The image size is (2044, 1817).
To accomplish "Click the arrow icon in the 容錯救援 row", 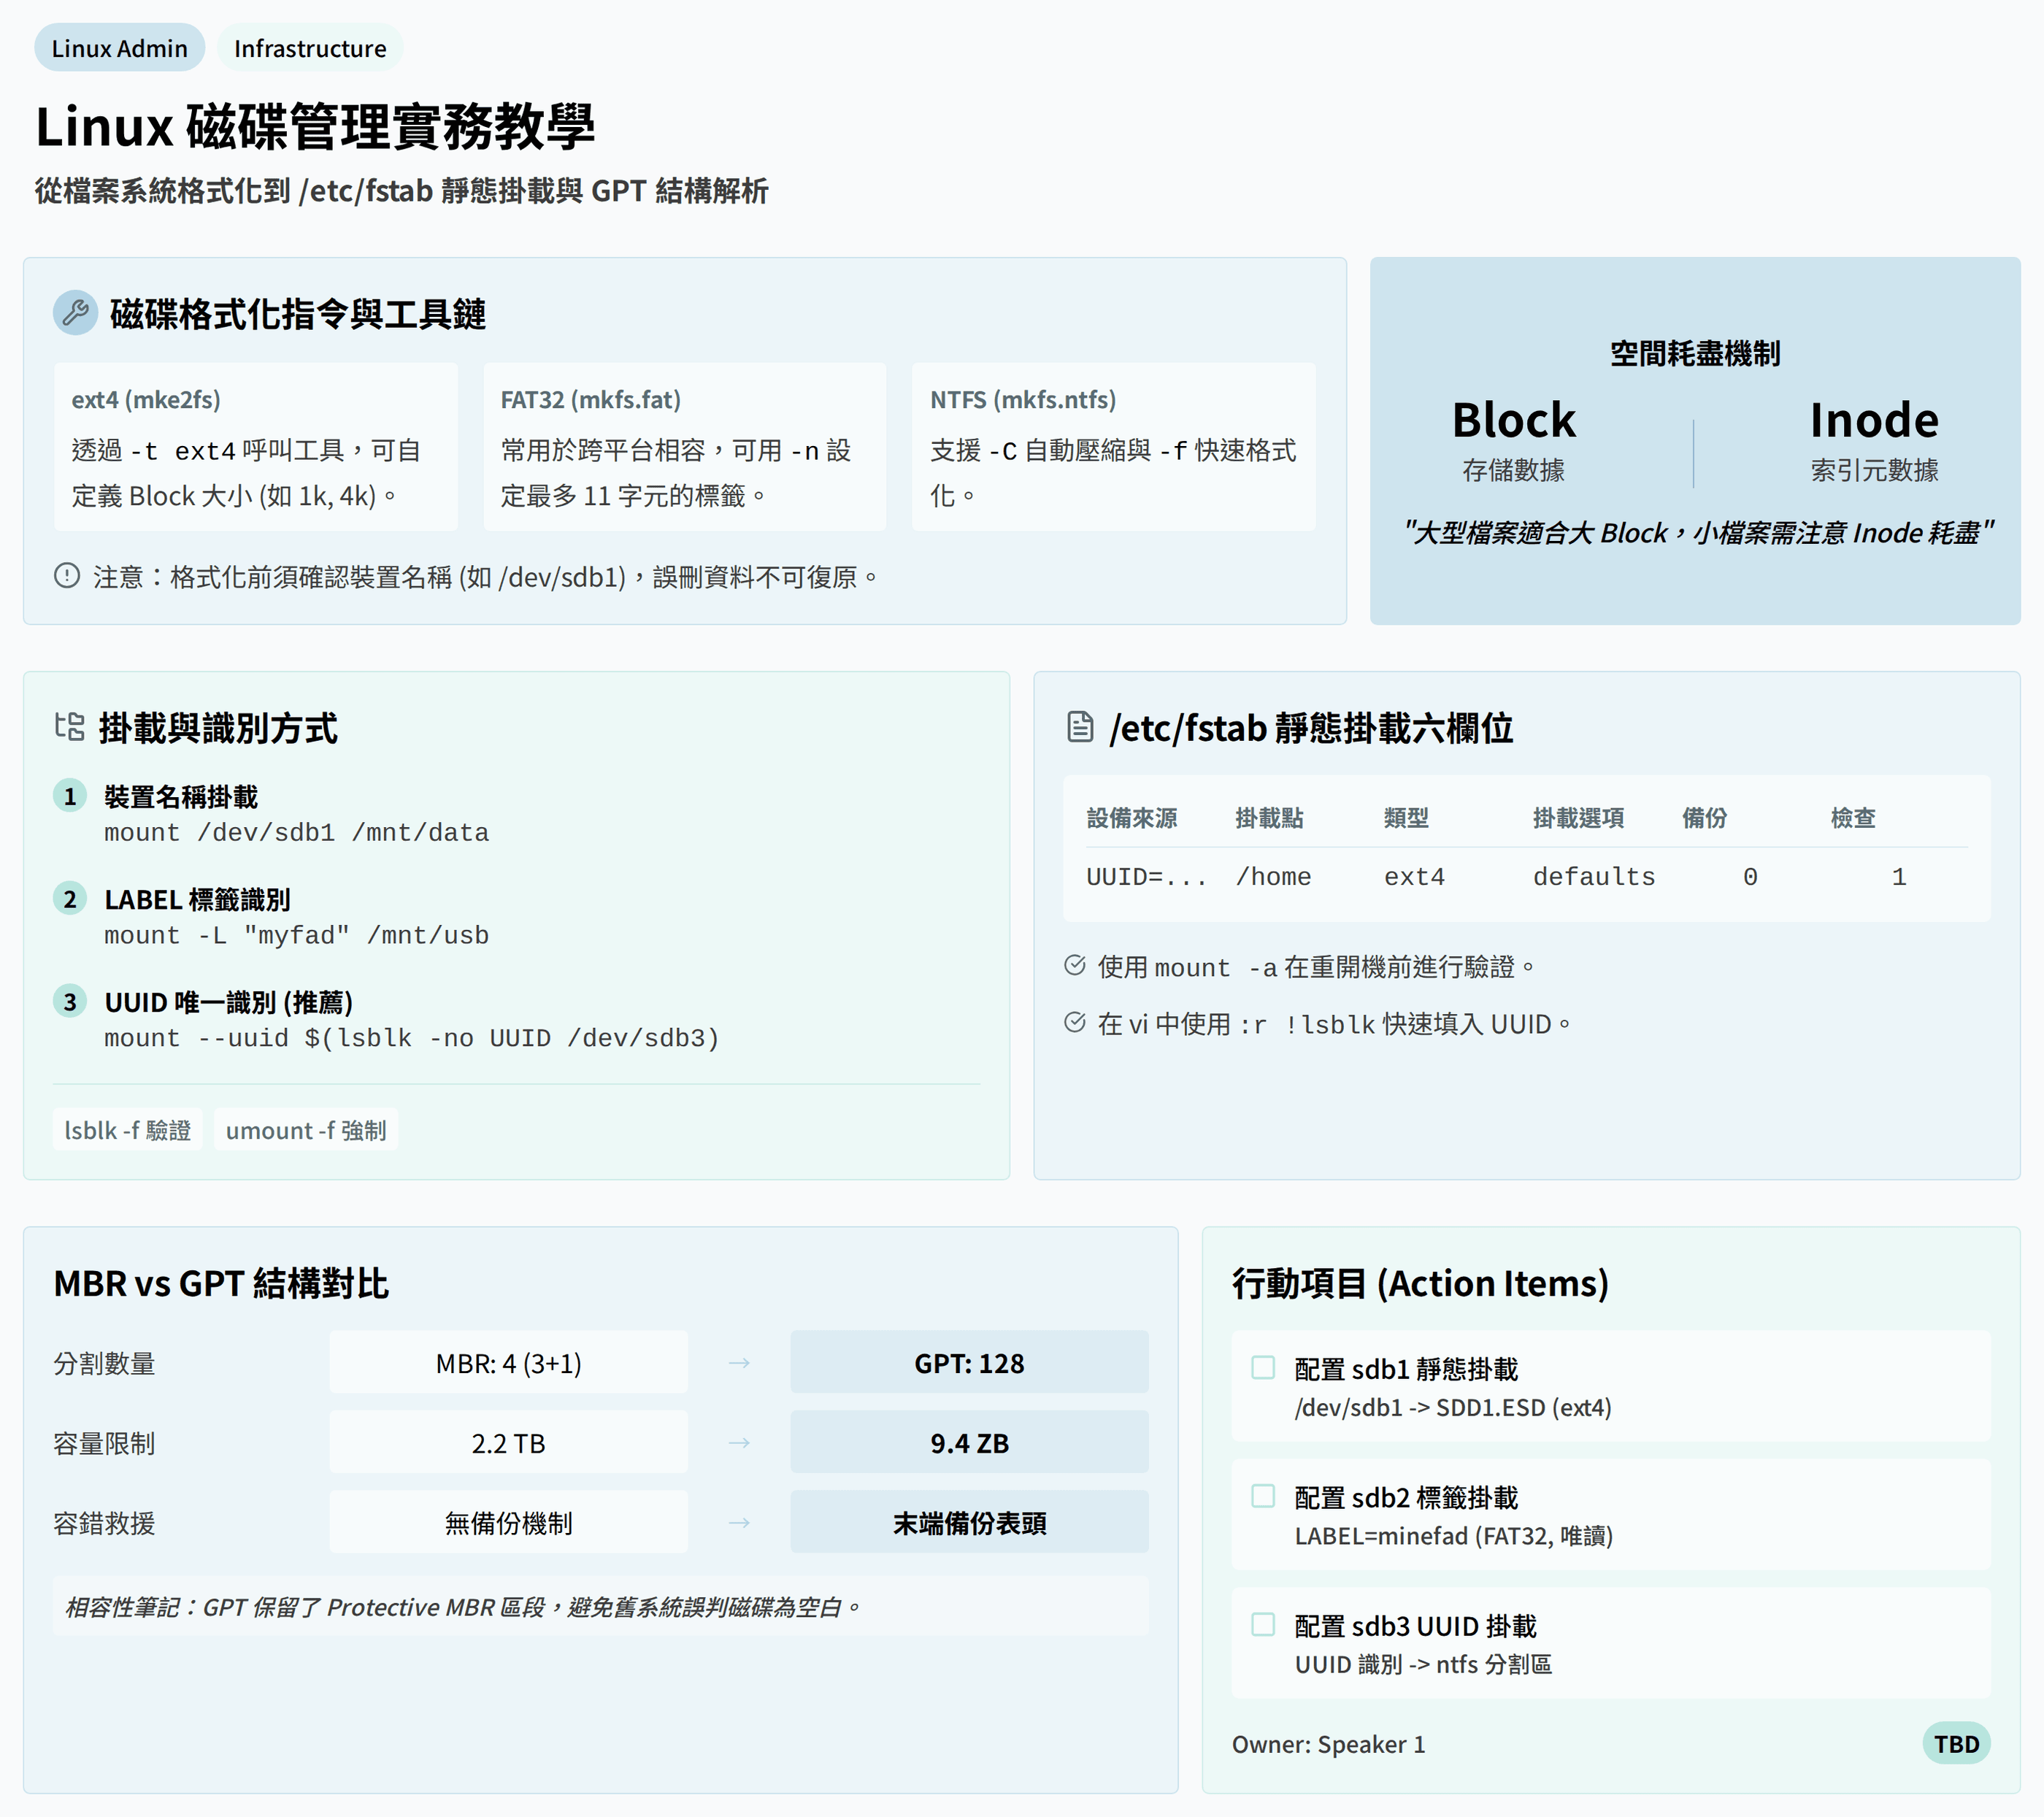I will (739, 1523).
